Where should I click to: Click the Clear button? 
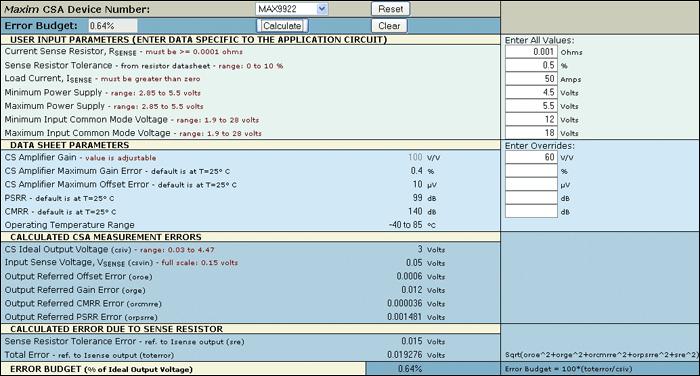tap(389, 26)
